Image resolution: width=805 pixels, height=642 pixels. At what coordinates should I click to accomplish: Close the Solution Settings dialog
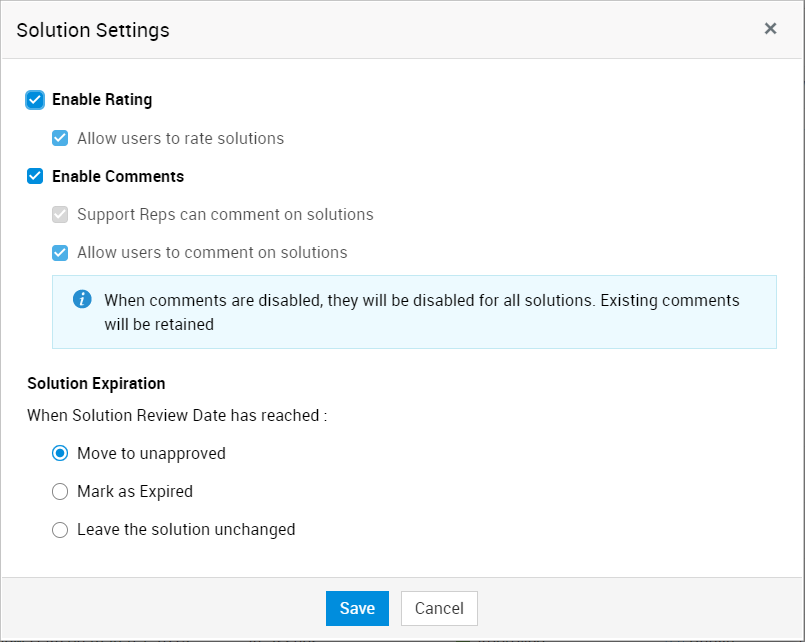click(770, 29)
